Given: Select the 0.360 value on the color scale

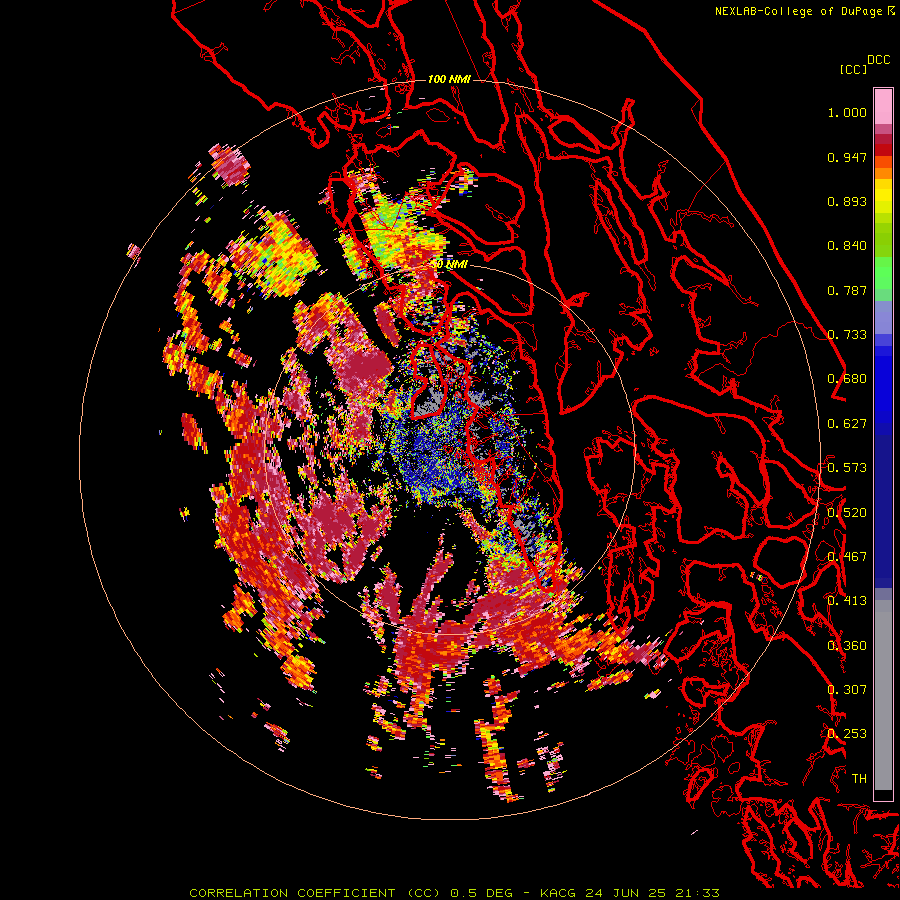Looking at the screenshot, I should coord(847,646).
